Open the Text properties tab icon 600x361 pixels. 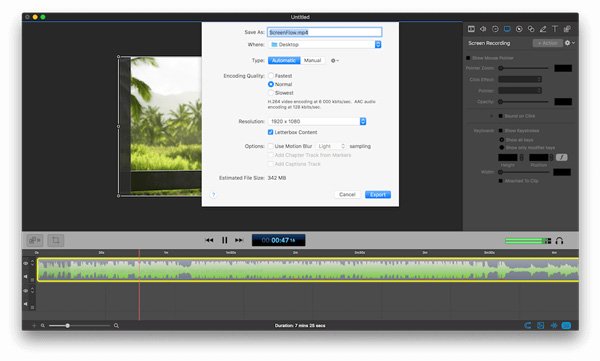[555, 29]
